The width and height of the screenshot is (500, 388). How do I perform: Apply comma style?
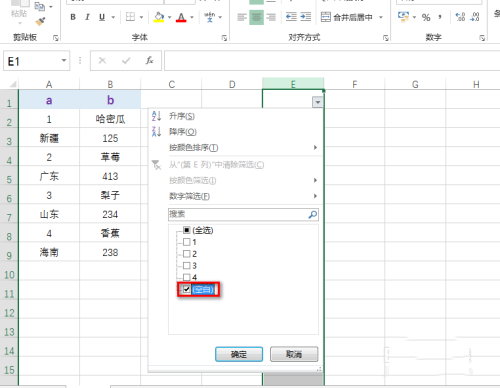[440, 17]
